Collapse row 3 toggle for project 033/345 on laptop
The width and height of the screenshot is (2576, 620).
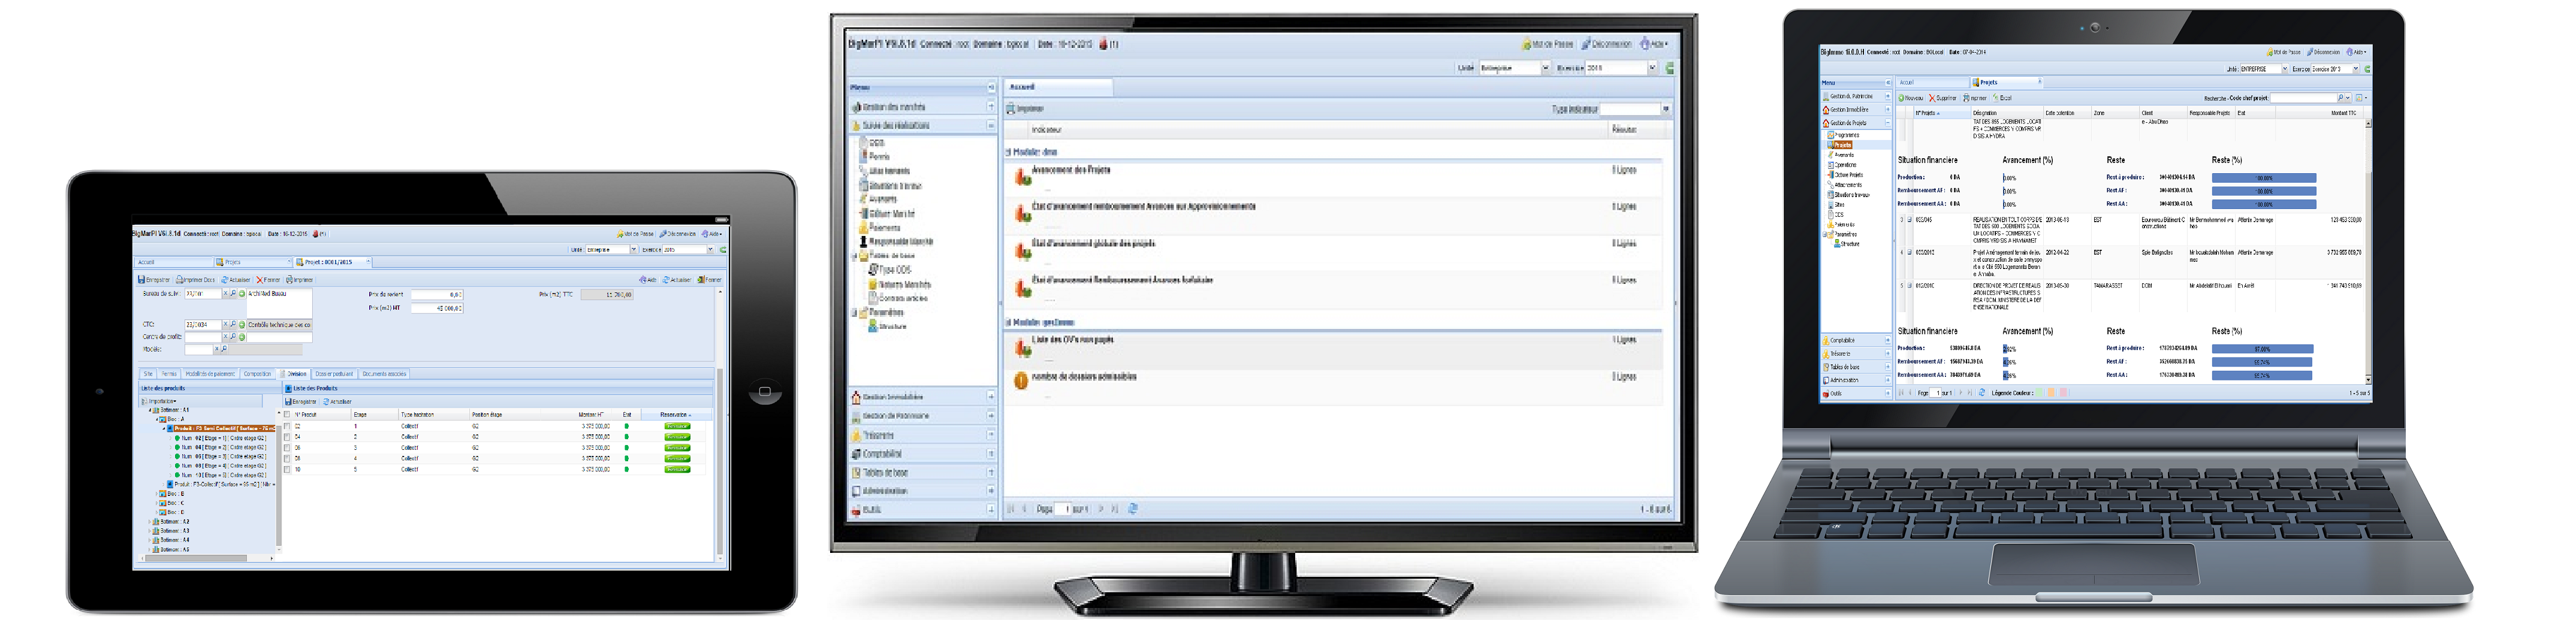1910,220
